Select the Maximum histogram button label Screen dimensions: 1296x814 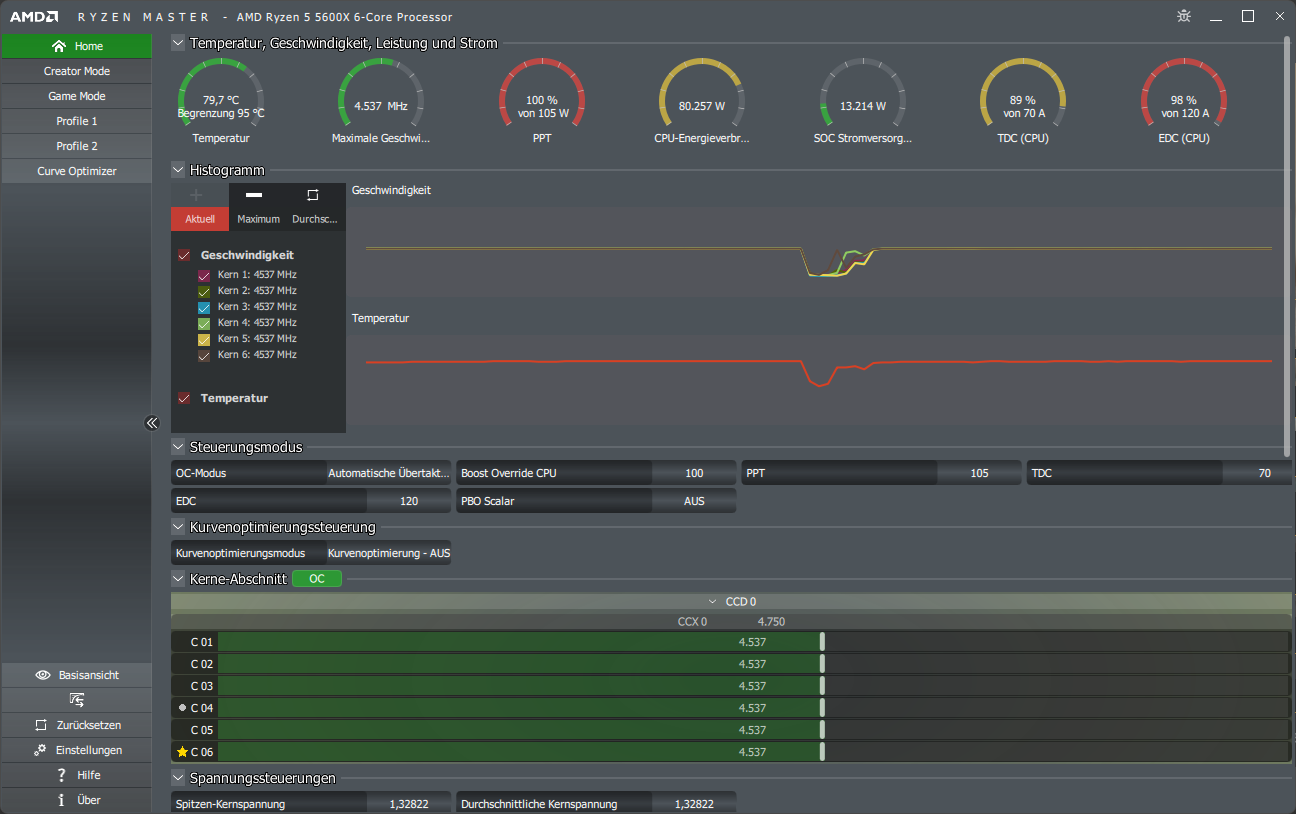coord(258,219)
